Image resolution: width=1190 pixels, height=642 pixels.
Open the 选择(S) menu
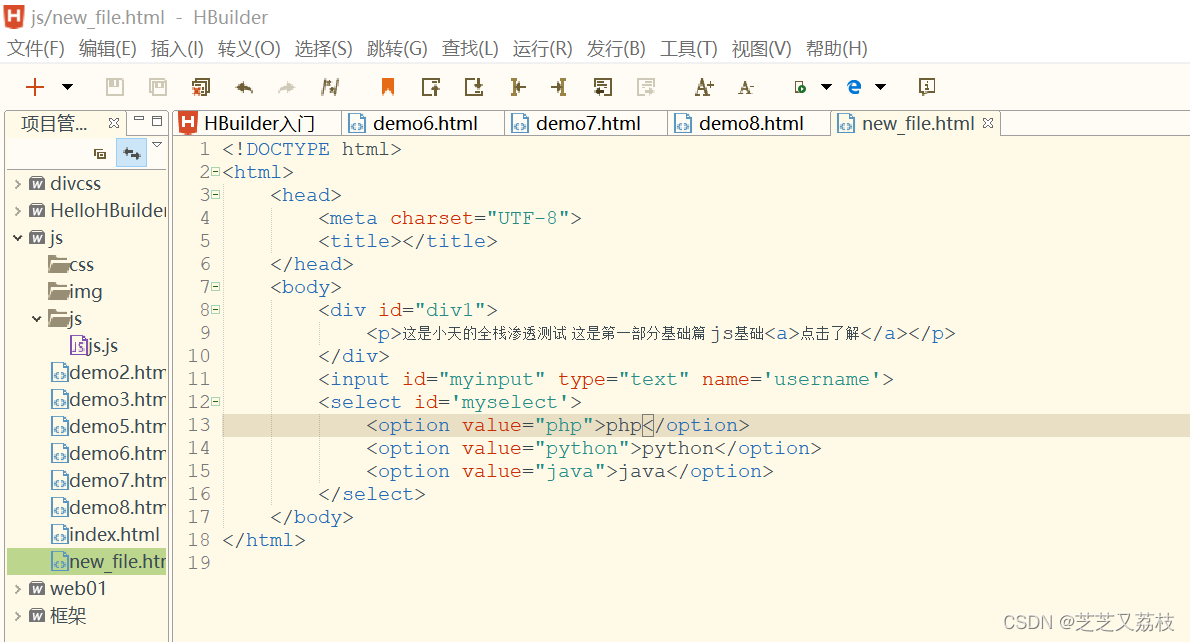tap(323, 49)
